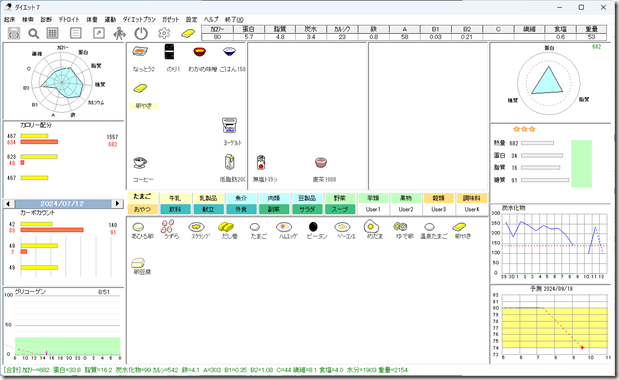Switch to the 調味料 category tab
Viewport: 619px width, 380px height.
(x=471, y=198)
